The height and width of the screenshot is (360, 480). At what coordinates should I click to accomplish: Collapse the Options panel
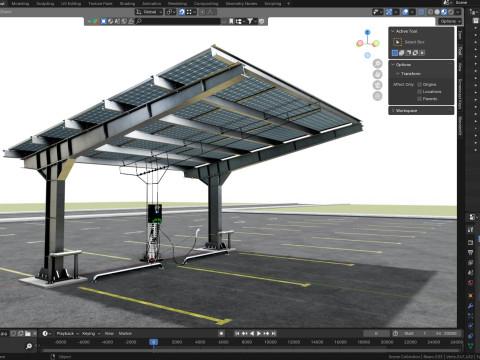393,64
